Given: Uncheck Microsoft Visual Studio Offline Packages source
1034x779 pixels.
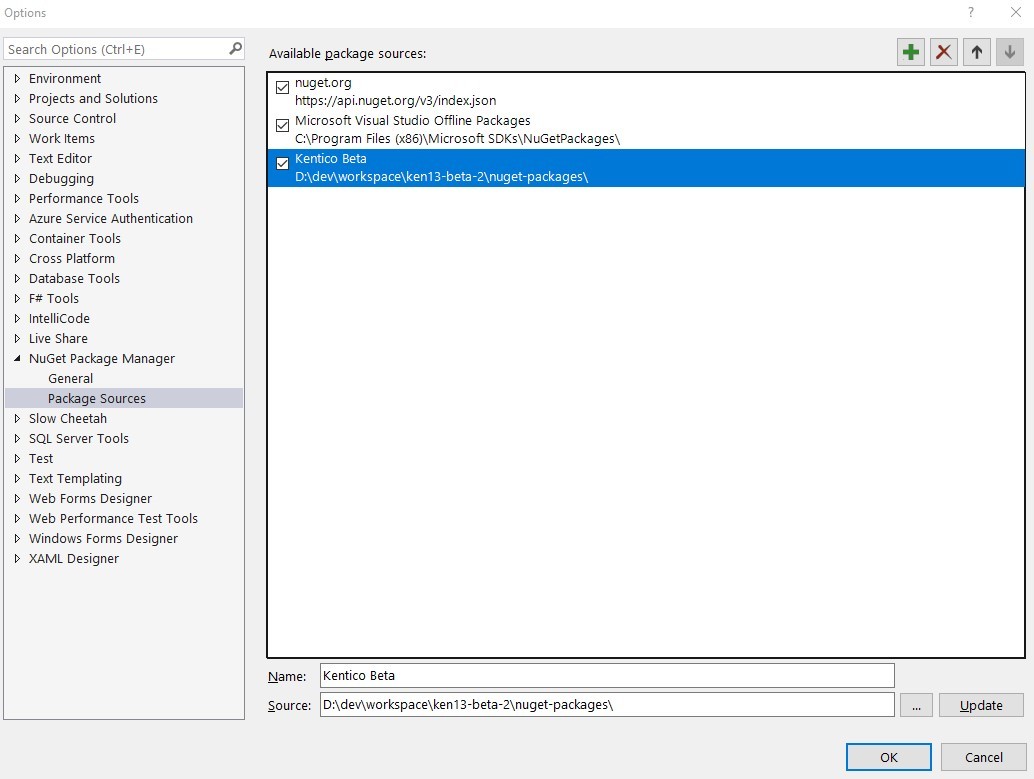Looking at the screenshot, I should [x=282, y=125].
